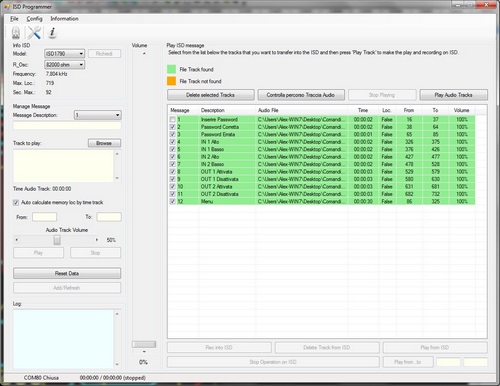This screenshot has height=386, width=500.
Task: Click the Rec into ISD button
Action: (x=219, y=347)
